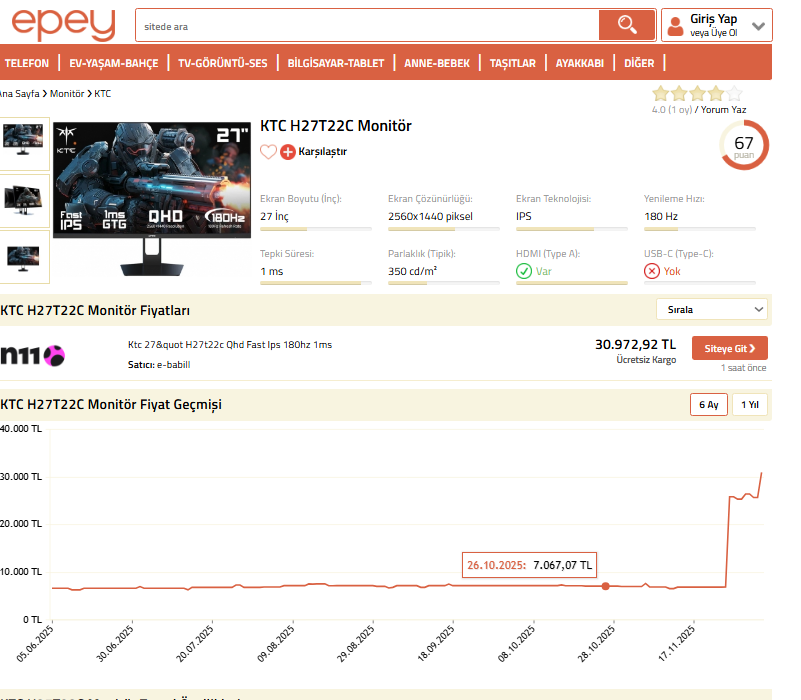
Task: Open EV-YAŞAM-BAHÇE menu
Action: 113,63
